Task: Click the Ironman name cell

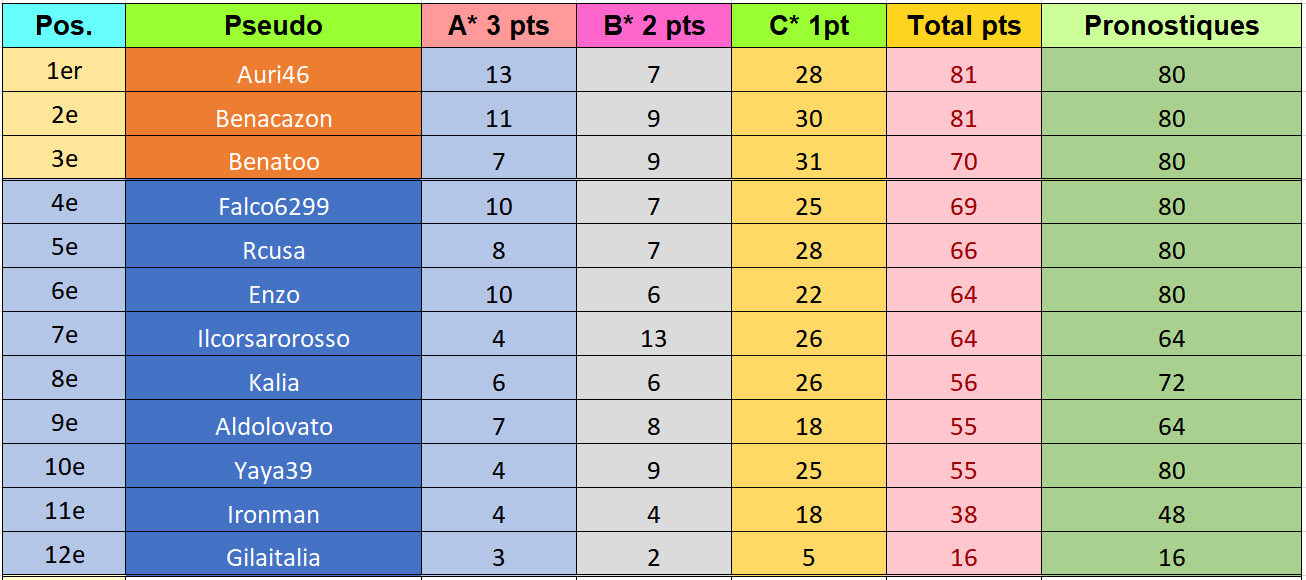Action: click(x=273, y=514)
